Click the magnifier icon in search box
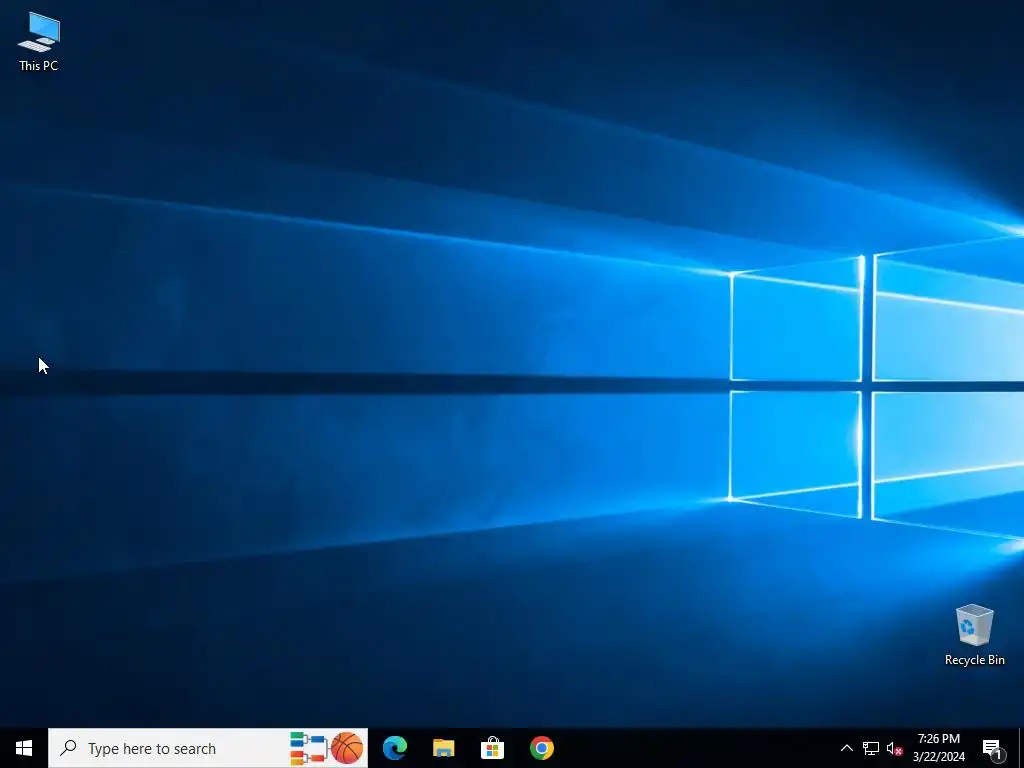The width and height of the screenshot is (1024, 768). (69, 748)
